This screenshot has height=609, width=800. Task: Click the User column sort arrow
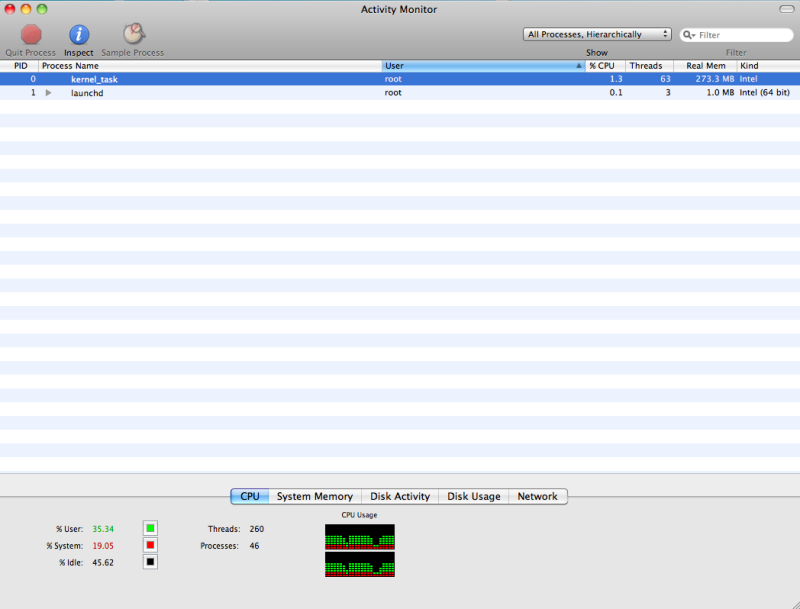[x=579, y=66]
